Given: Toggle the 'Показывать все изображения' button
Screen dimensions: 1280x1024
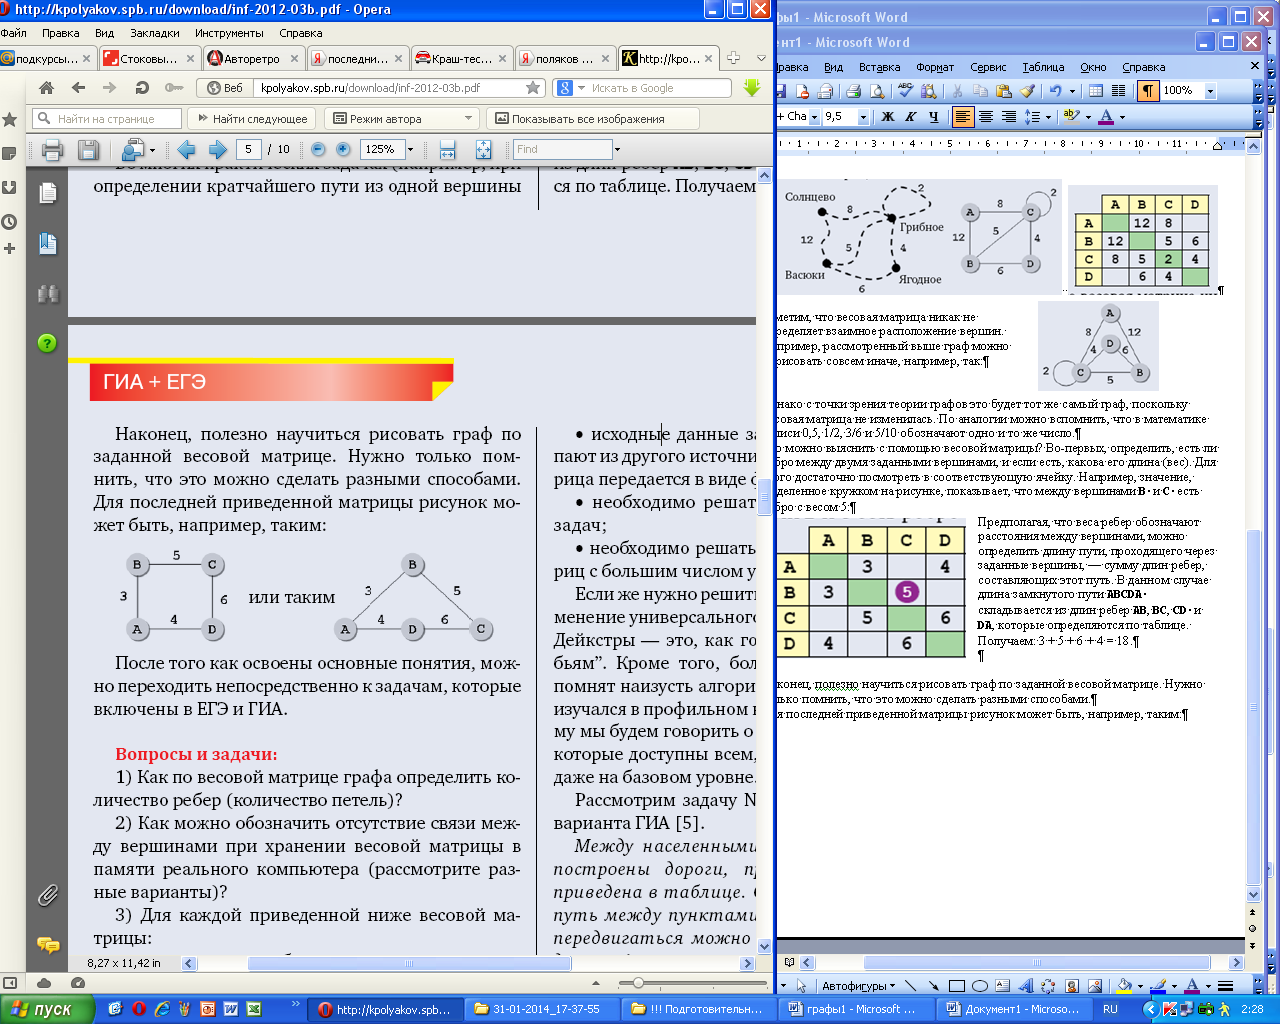Looking at the screenshot, I should [x=592, y=119].
